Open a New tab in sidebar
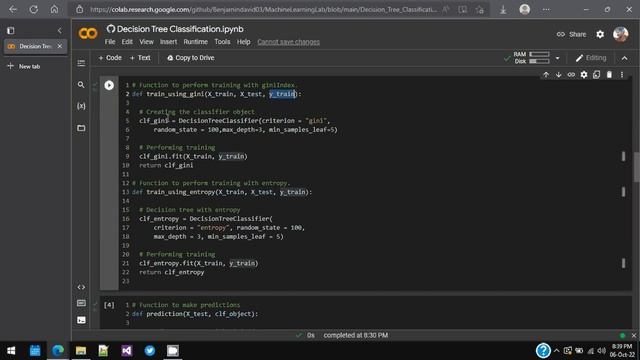 point(24,66)
